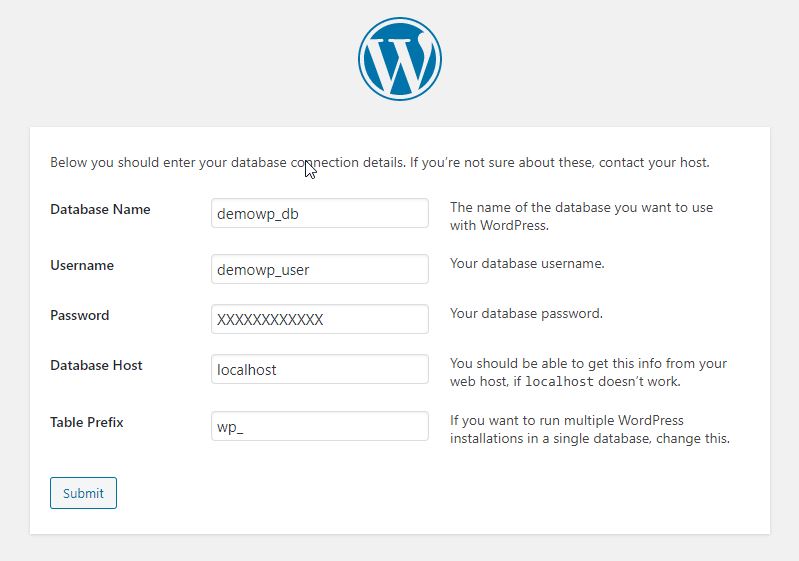The image size is (799, 561).
Task: Click the intro sentence about database connection details
Action: [x=380, y=163]
